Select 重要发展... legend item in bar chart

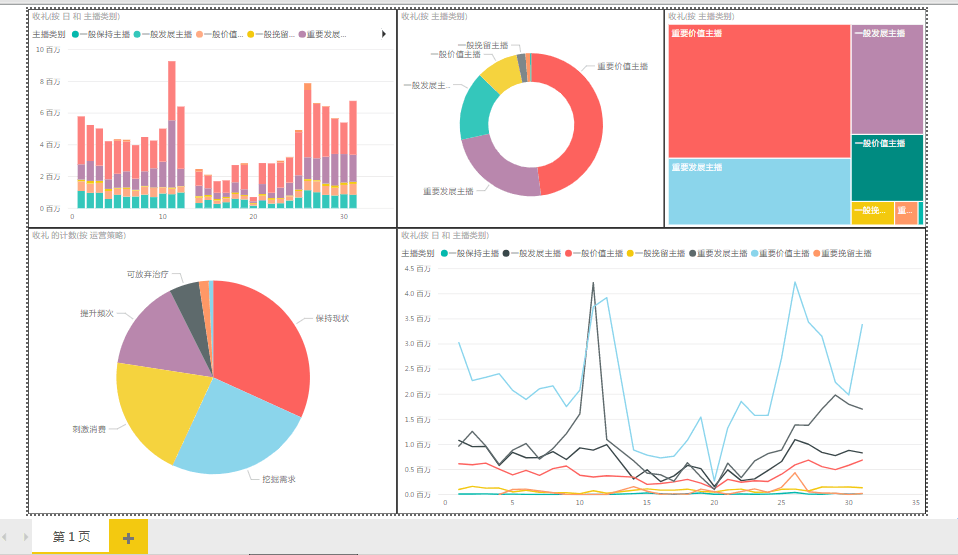tap(323, 34)
